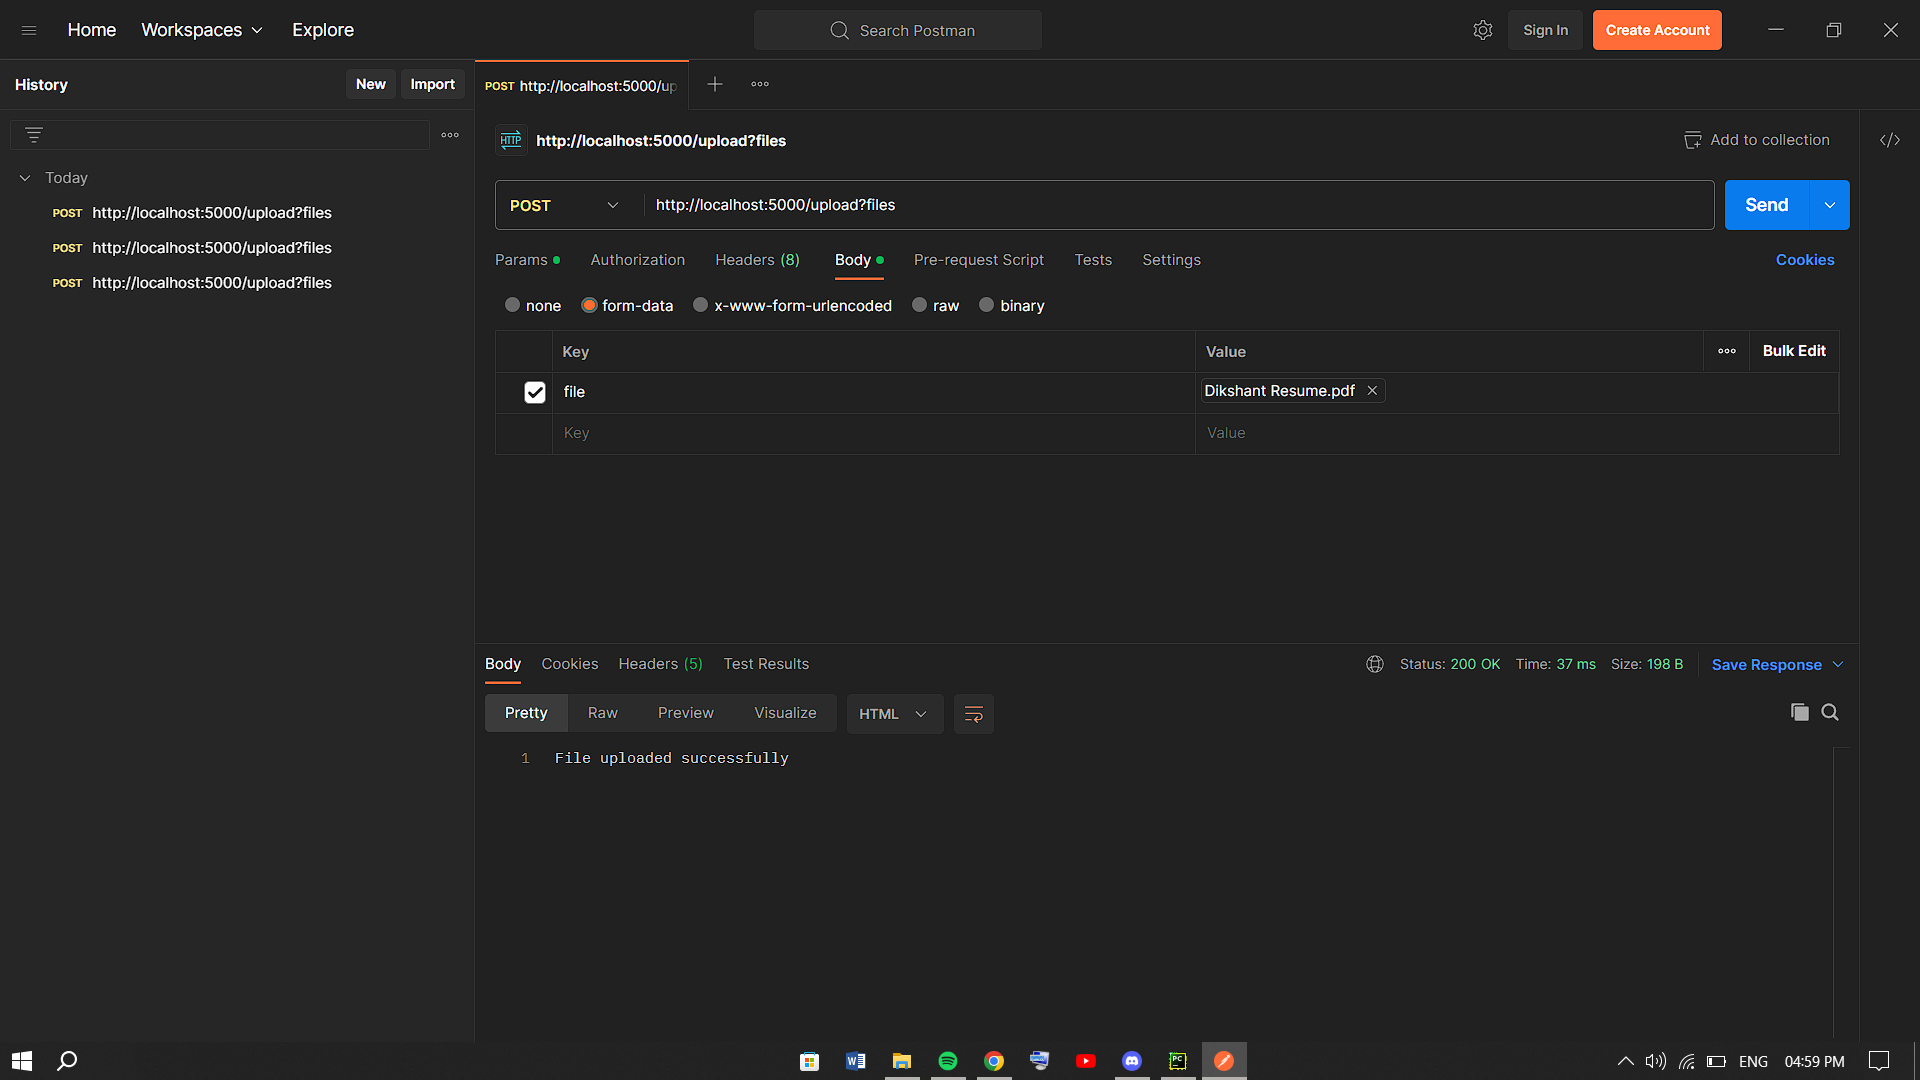Collapse the Today history group
The image size is (1920, 1080).
click(x=25, y=178)
